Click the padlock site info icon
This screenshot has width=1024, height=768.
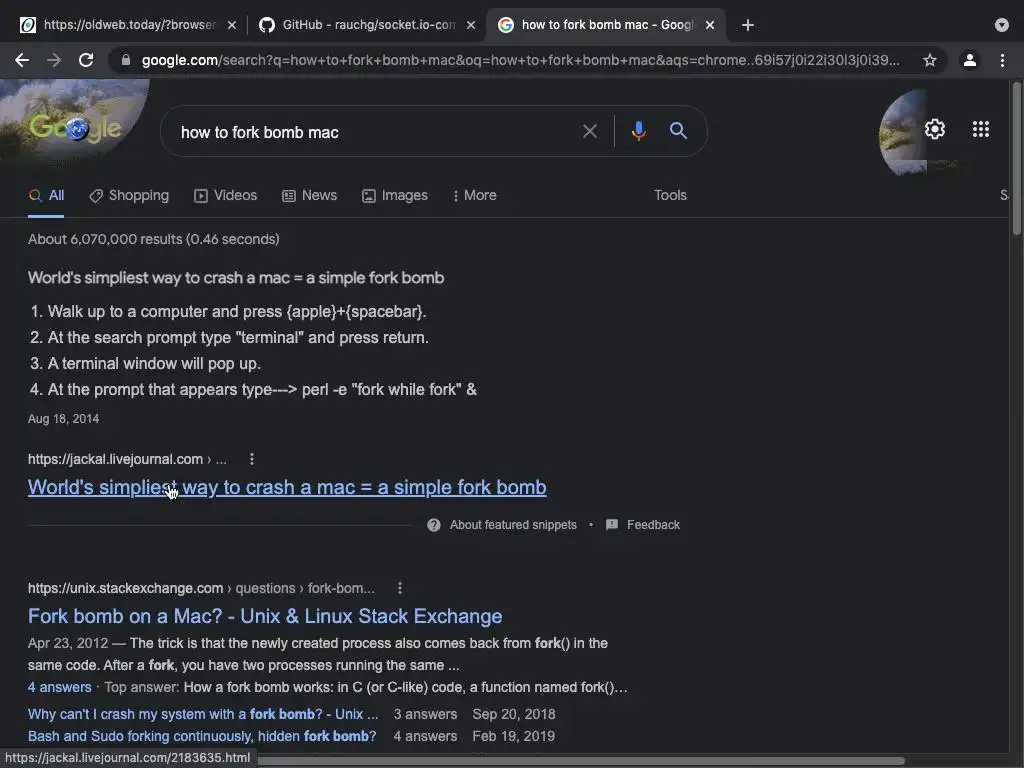click(x=126, y=60)
